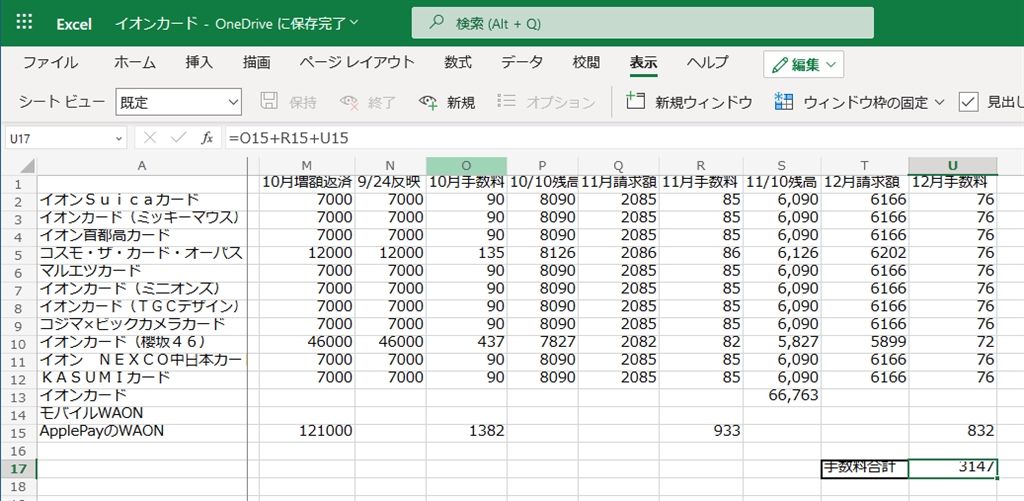This screenshot has width=1024, height=501.
Task: Click the 12月手数料 header cell
Action: pyautogui.click(x=953, y=182)
